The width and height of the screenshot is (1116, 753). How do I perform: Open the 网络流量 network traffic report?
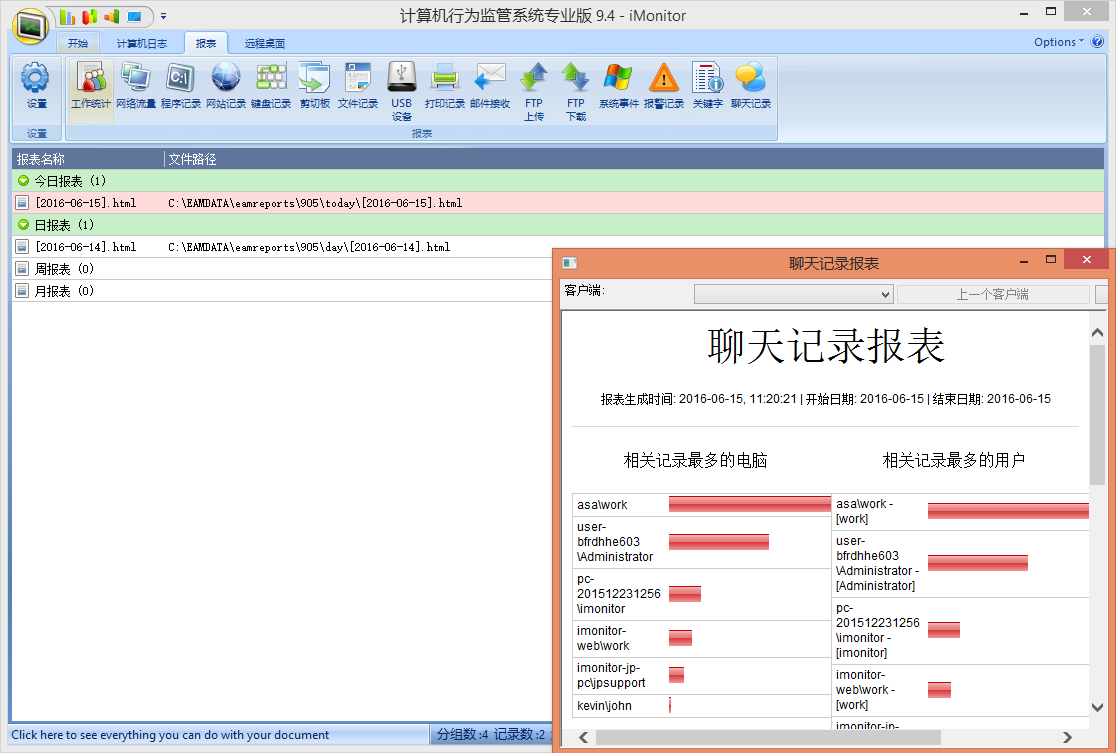click(135, 85)
